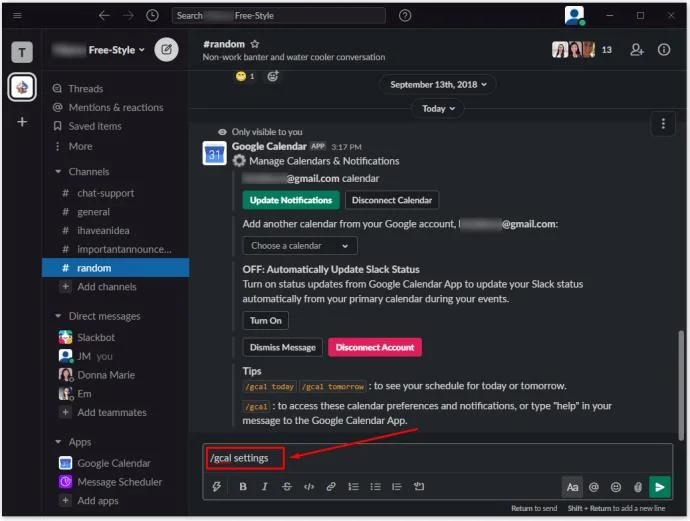
Task: Go back using the left arrow
Action: 104,16
